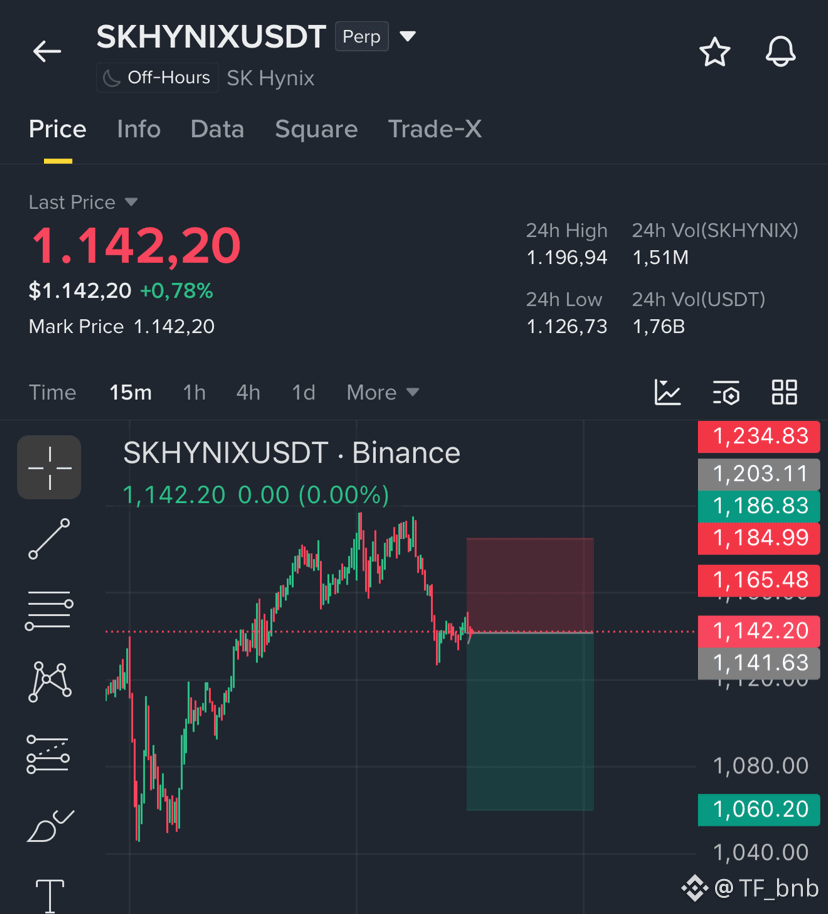Click the 1,060.20 target price label
This screenshot has height=914, width=828.
(x=759, y=810)
